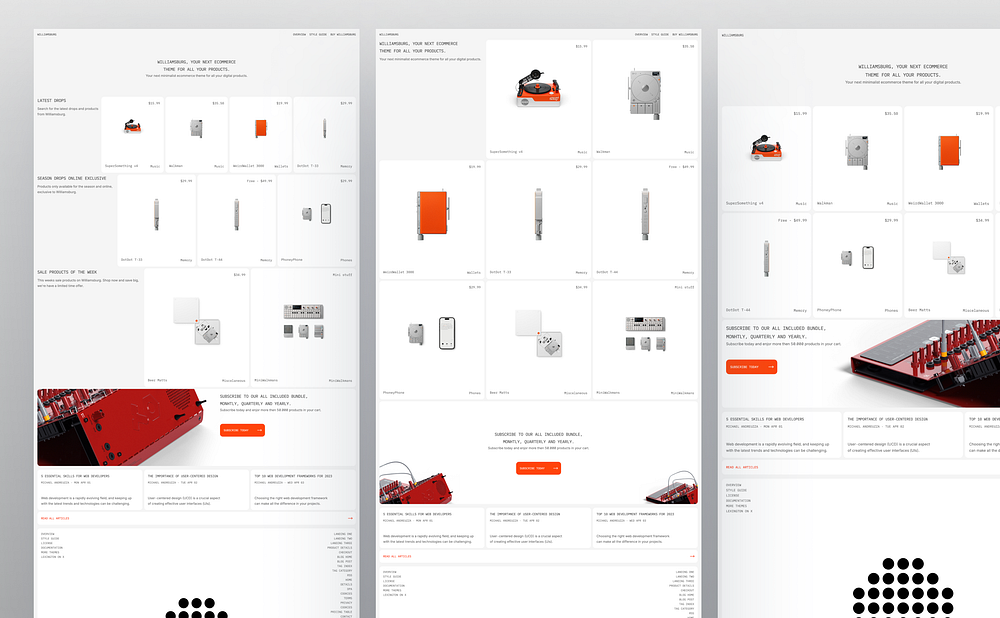This screenshot has width=1000, height=618.
Task: Open MiniWalkmans card in left mockup
Action: [304, 327]
